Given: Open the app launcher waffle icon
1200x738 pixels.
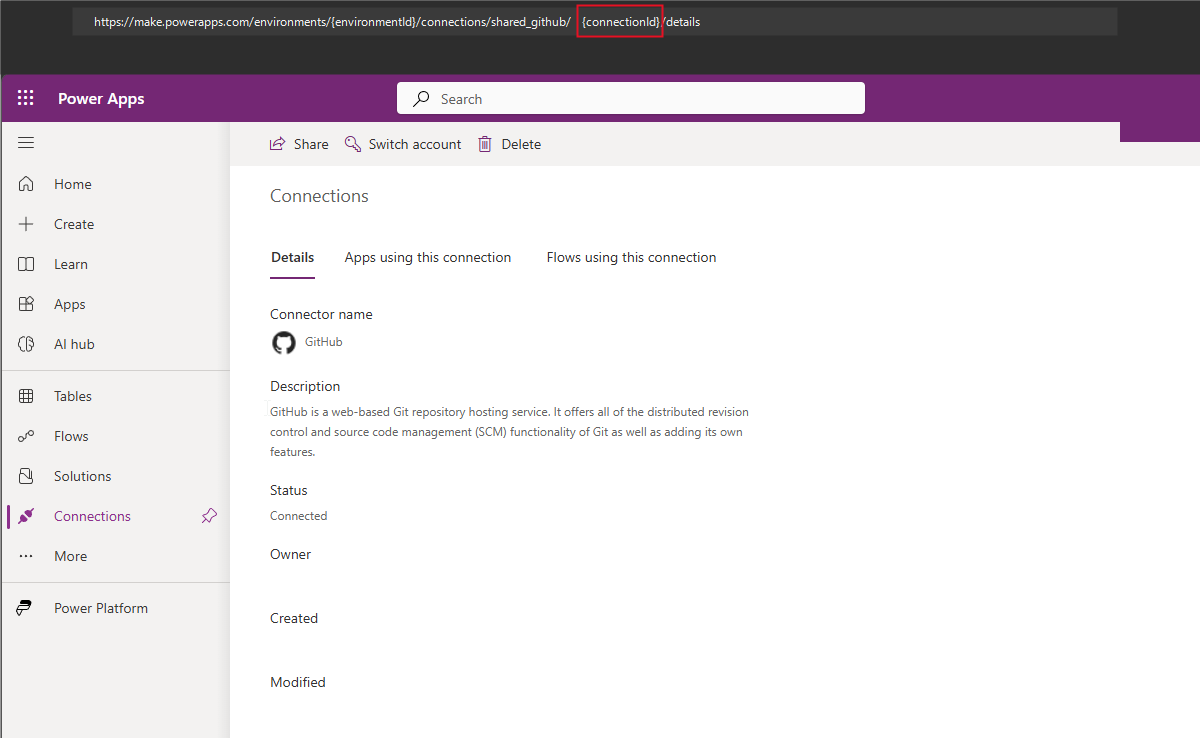Looking at the screenshot, I should pyautogui.click(x=26, y=98).
